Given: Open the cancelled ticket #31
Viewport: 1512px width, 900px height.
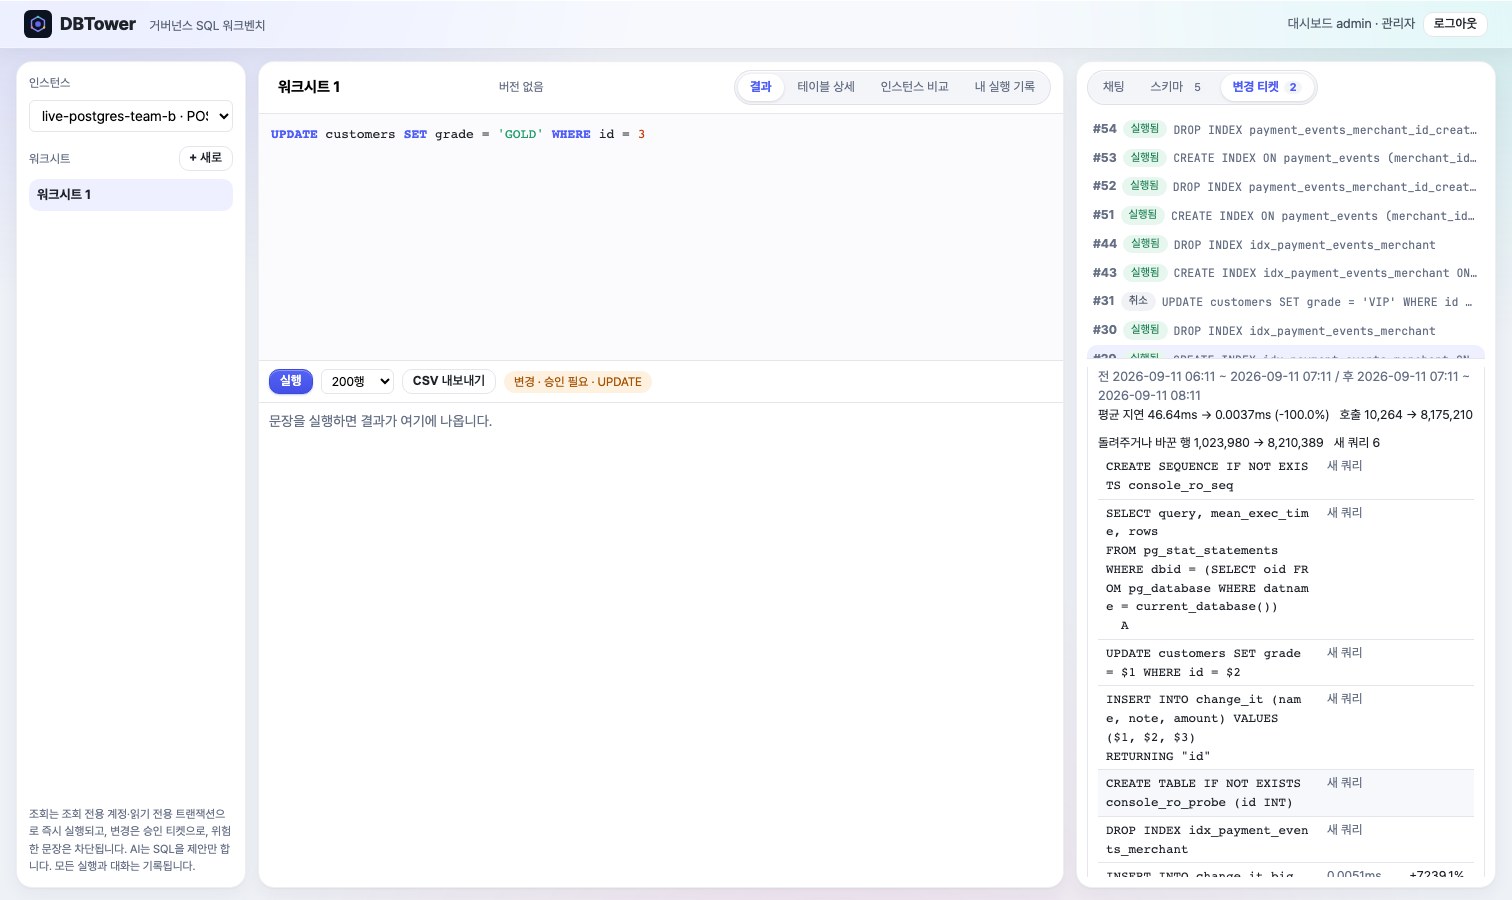Looking at the screenshot, I should click(x=1285, y=301).
